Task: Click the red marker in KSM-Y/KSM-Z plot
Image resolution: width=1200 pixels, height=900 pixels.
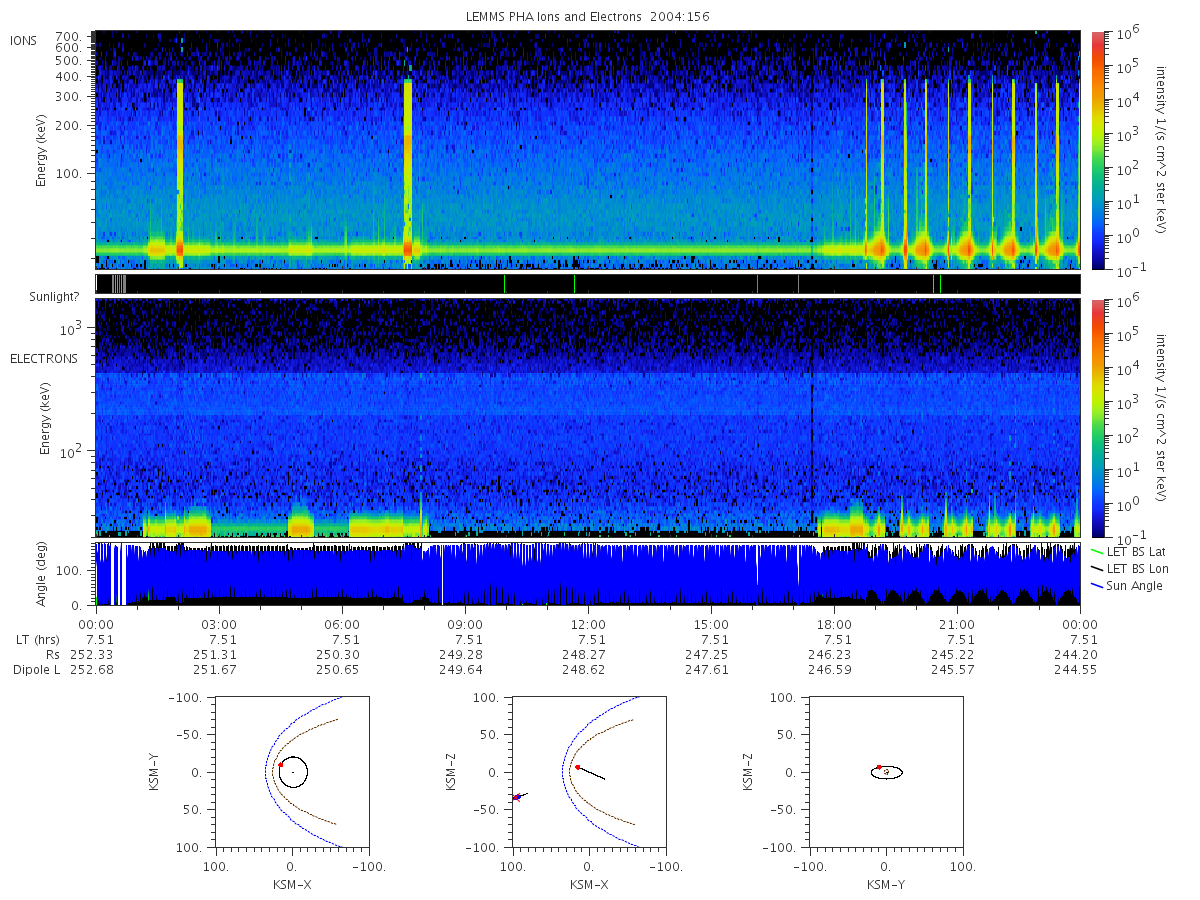Action: 879,767
